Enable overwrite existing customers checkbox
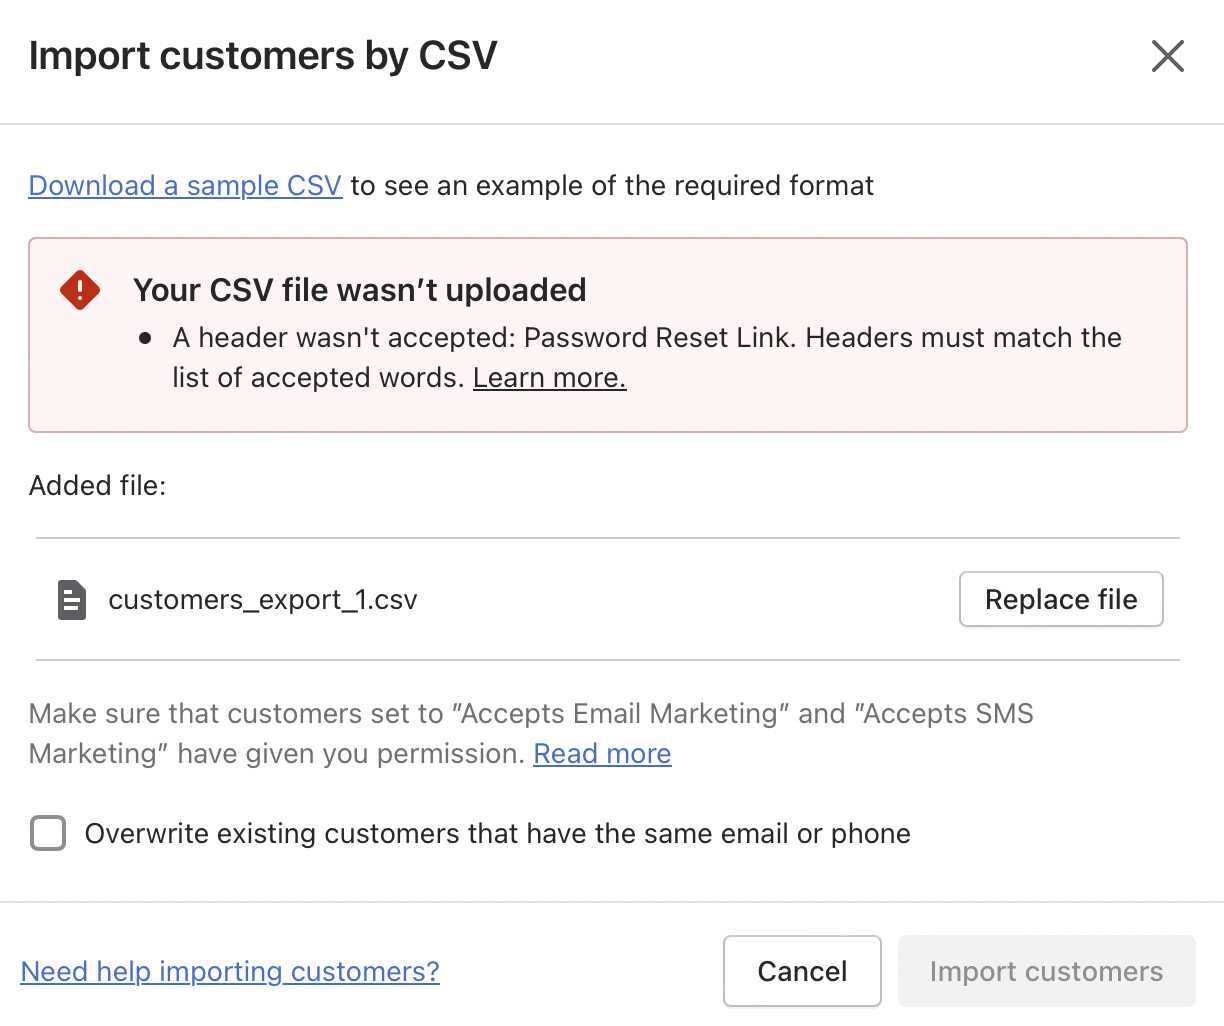 coord(48,833)
